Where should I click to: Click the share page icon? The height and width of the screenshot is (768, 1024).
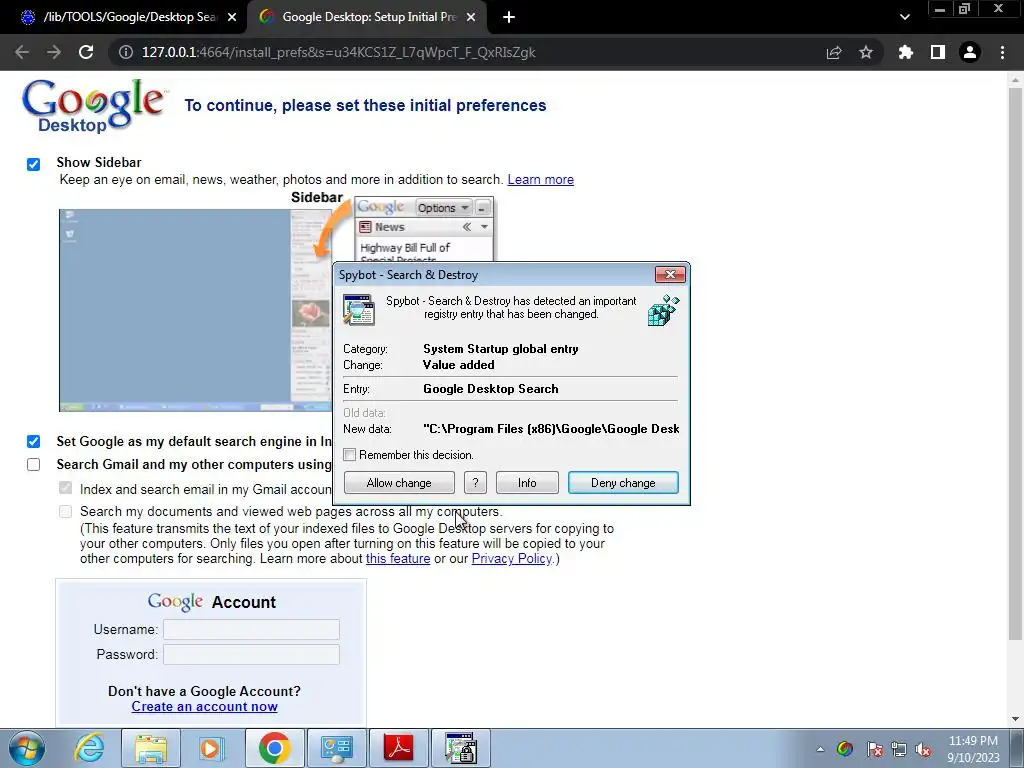tap(834, 52)
